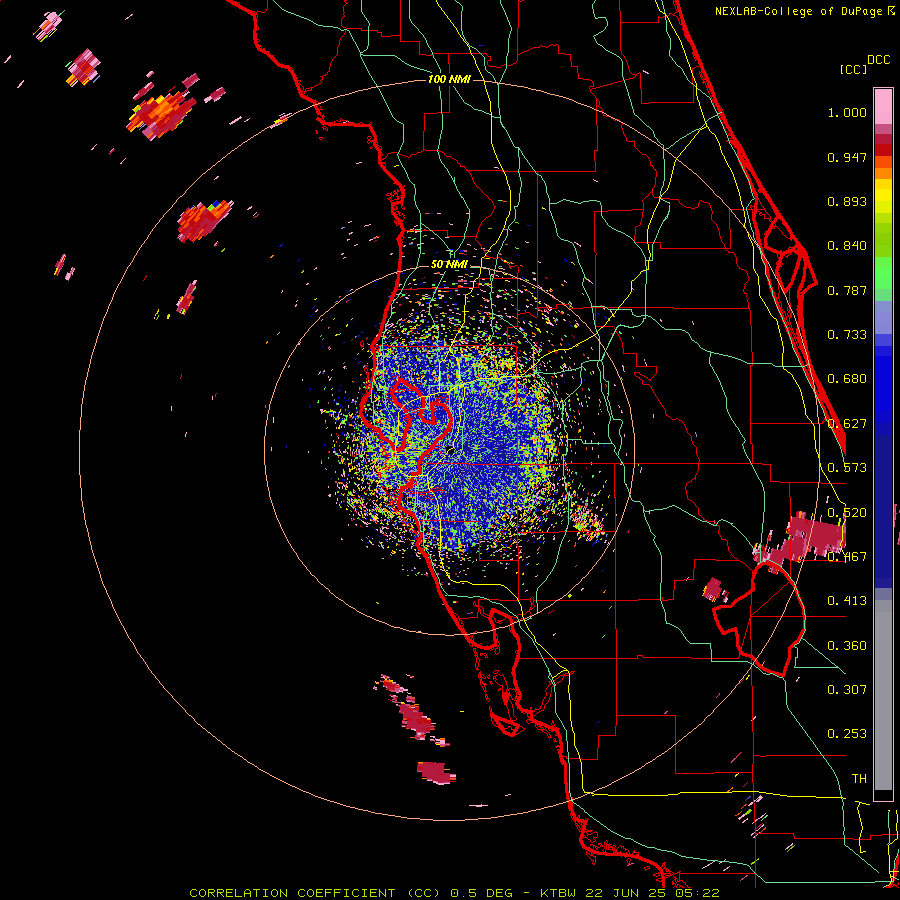The width and height of the screenshot is (900, 900).
Task: Click the 50 NMI range ring label
Action: [x=449, y=265]
